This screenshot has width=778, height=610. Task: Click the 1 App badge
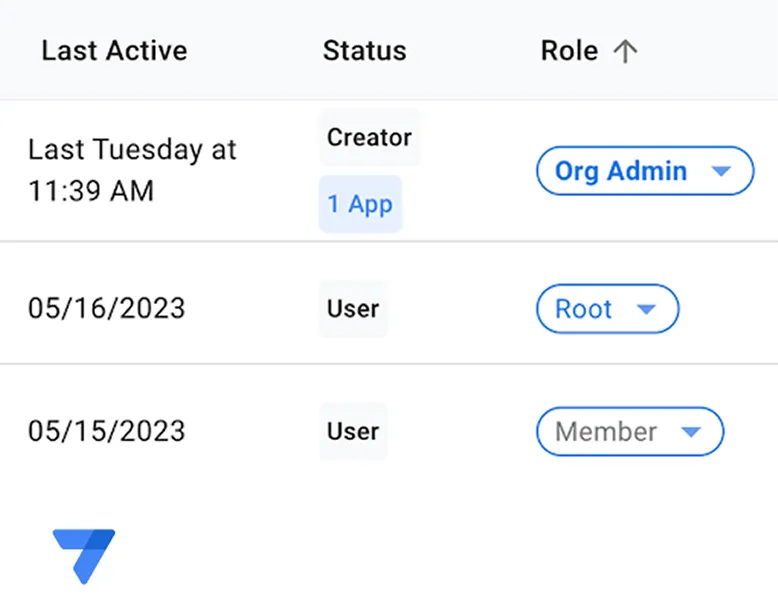[x=360, y=203]
